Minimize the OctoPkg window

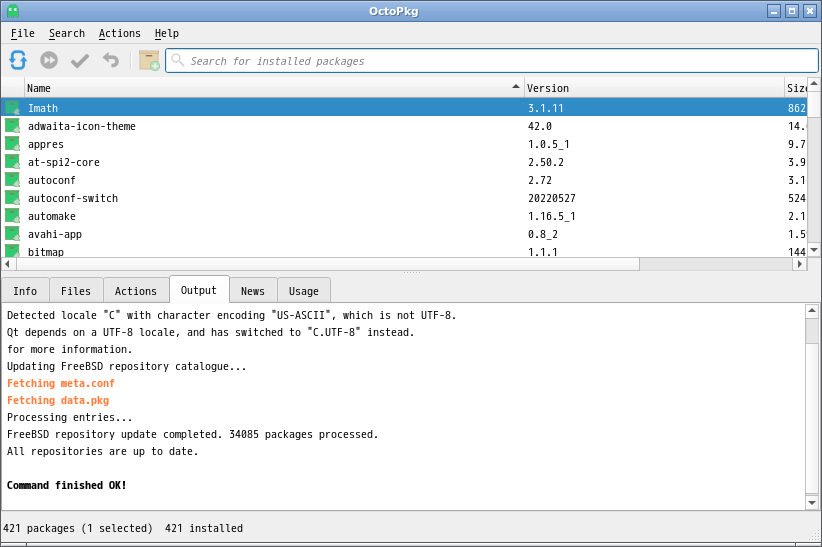[x=774, y=10]
